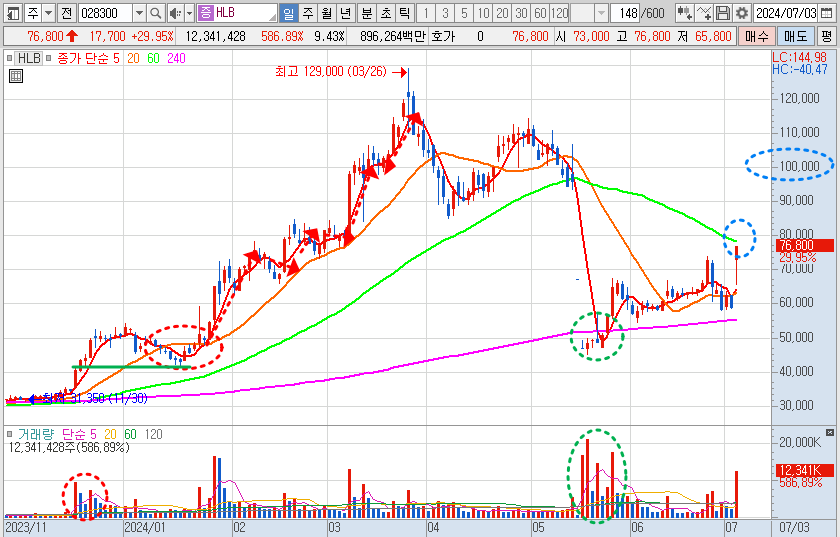Viewport: 840px width, 537px height.
Task: Select the 120 interval button
Action: click(x=559, y=13)
